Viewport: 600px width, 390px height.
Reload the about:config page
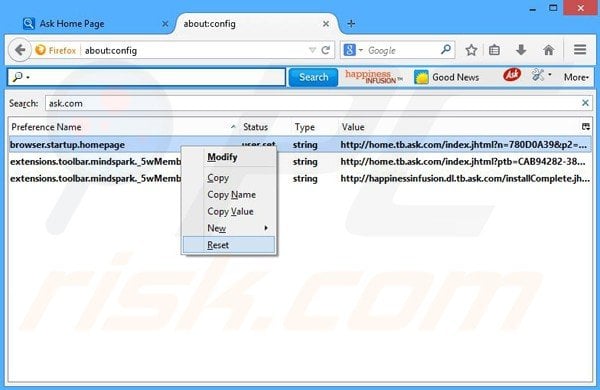pos(326,50)
